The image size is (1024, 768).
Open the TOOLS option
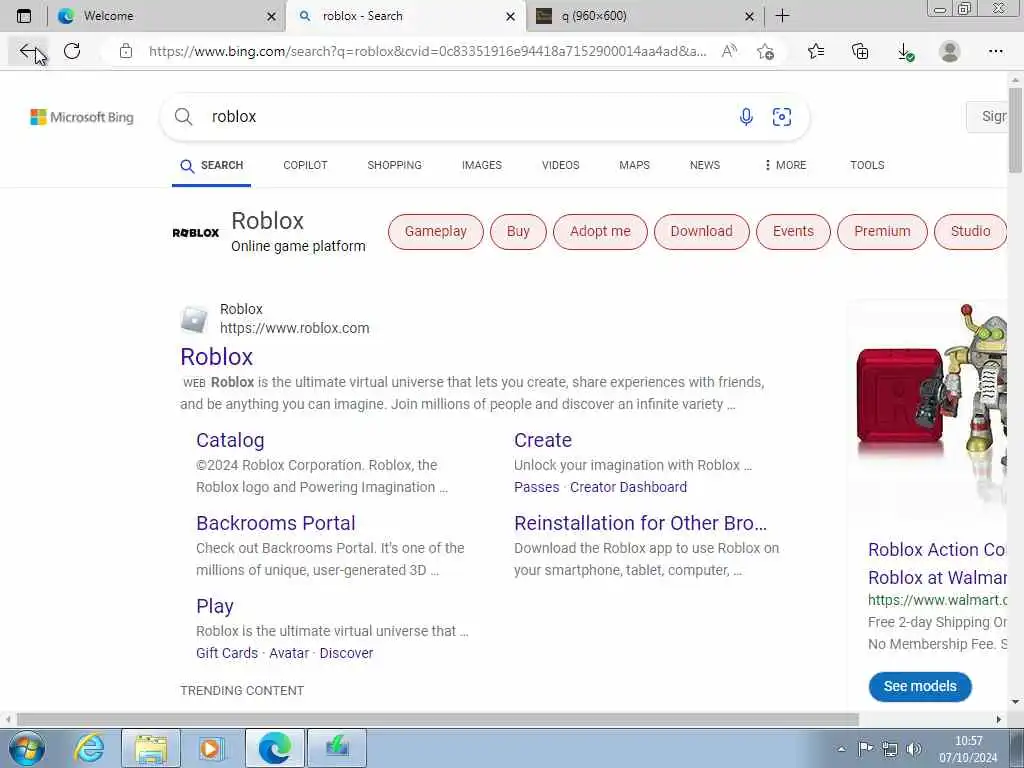pyautogui.click(x=867, y=165)
